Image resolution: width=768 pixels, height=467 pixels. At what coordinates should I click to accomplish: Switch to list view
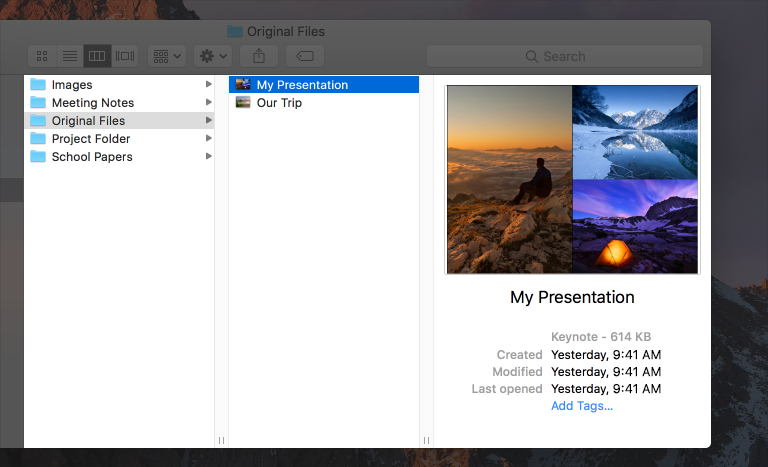pyautogui.click(x=70, y=56)
